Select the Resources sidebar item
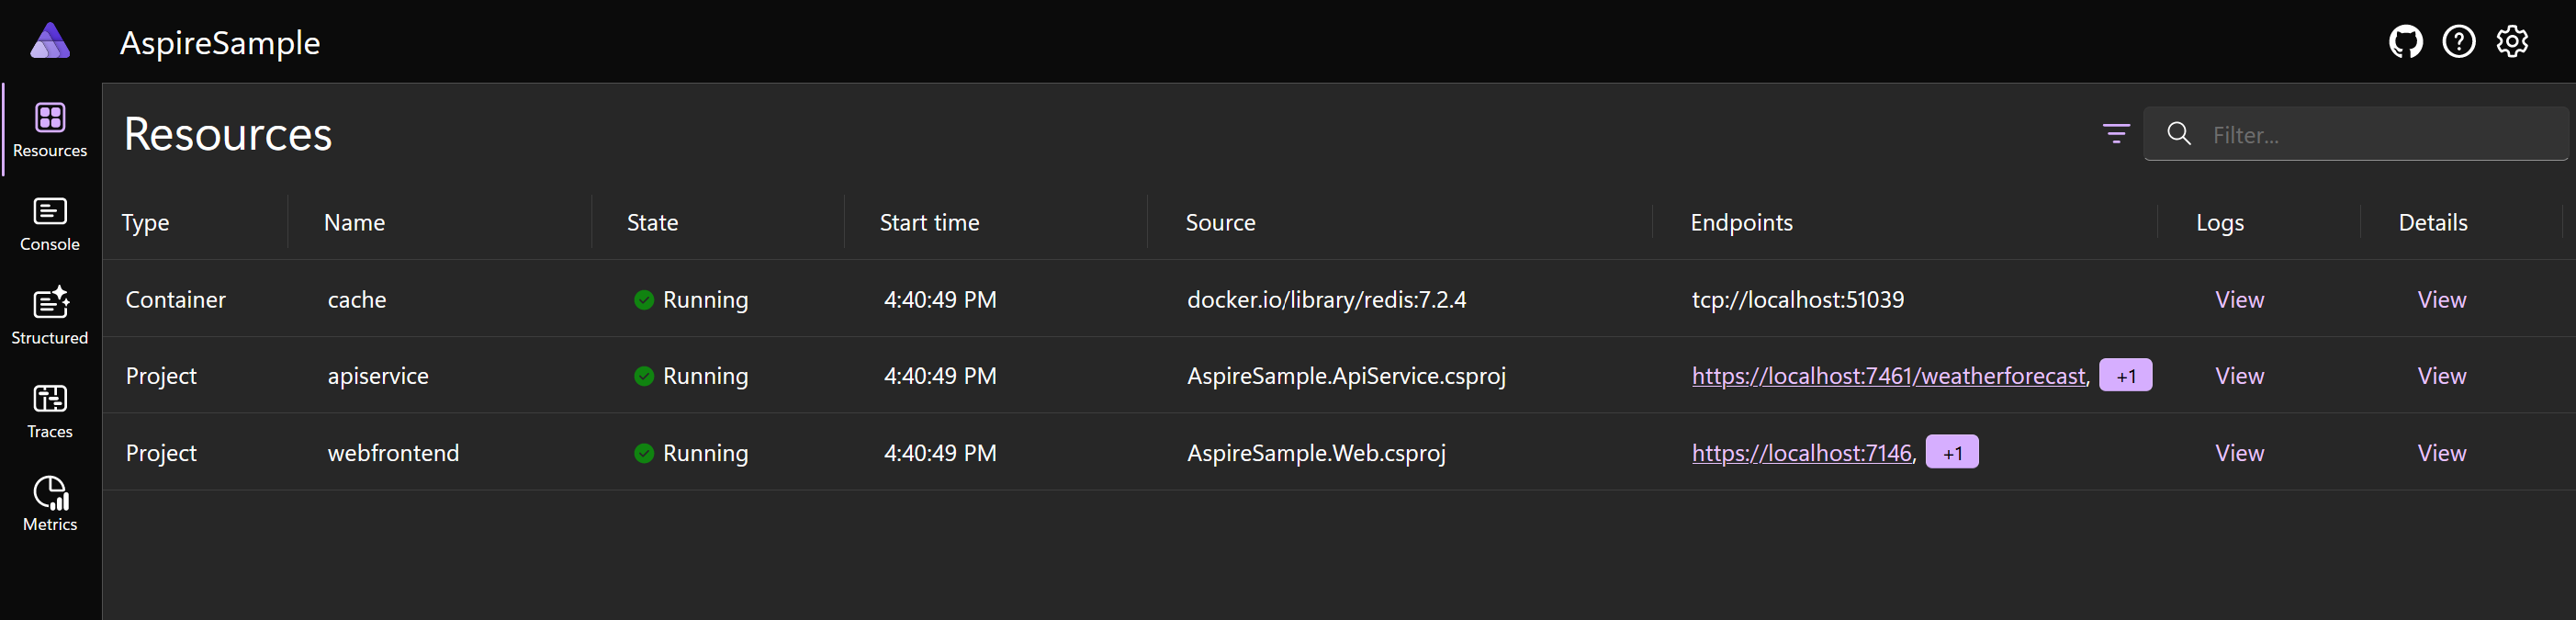 (x=50, y=131)
